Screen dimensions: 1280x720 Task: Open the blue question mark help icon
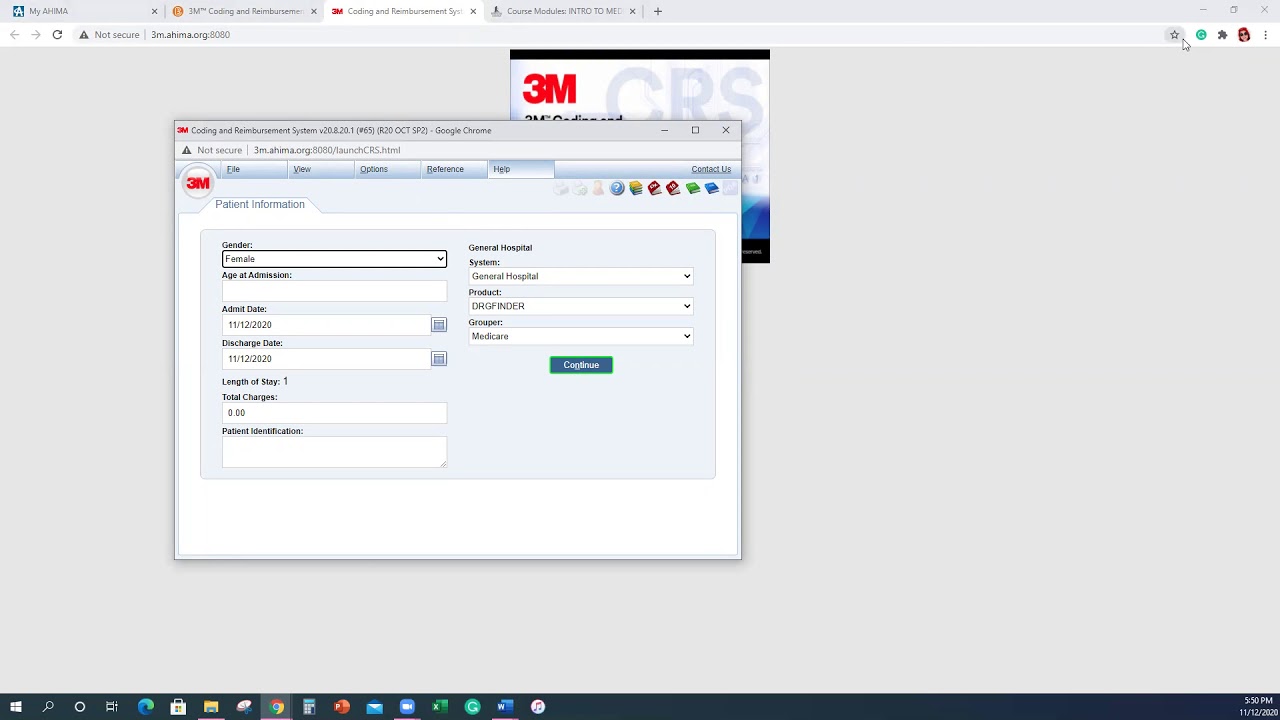click(617, 188)
